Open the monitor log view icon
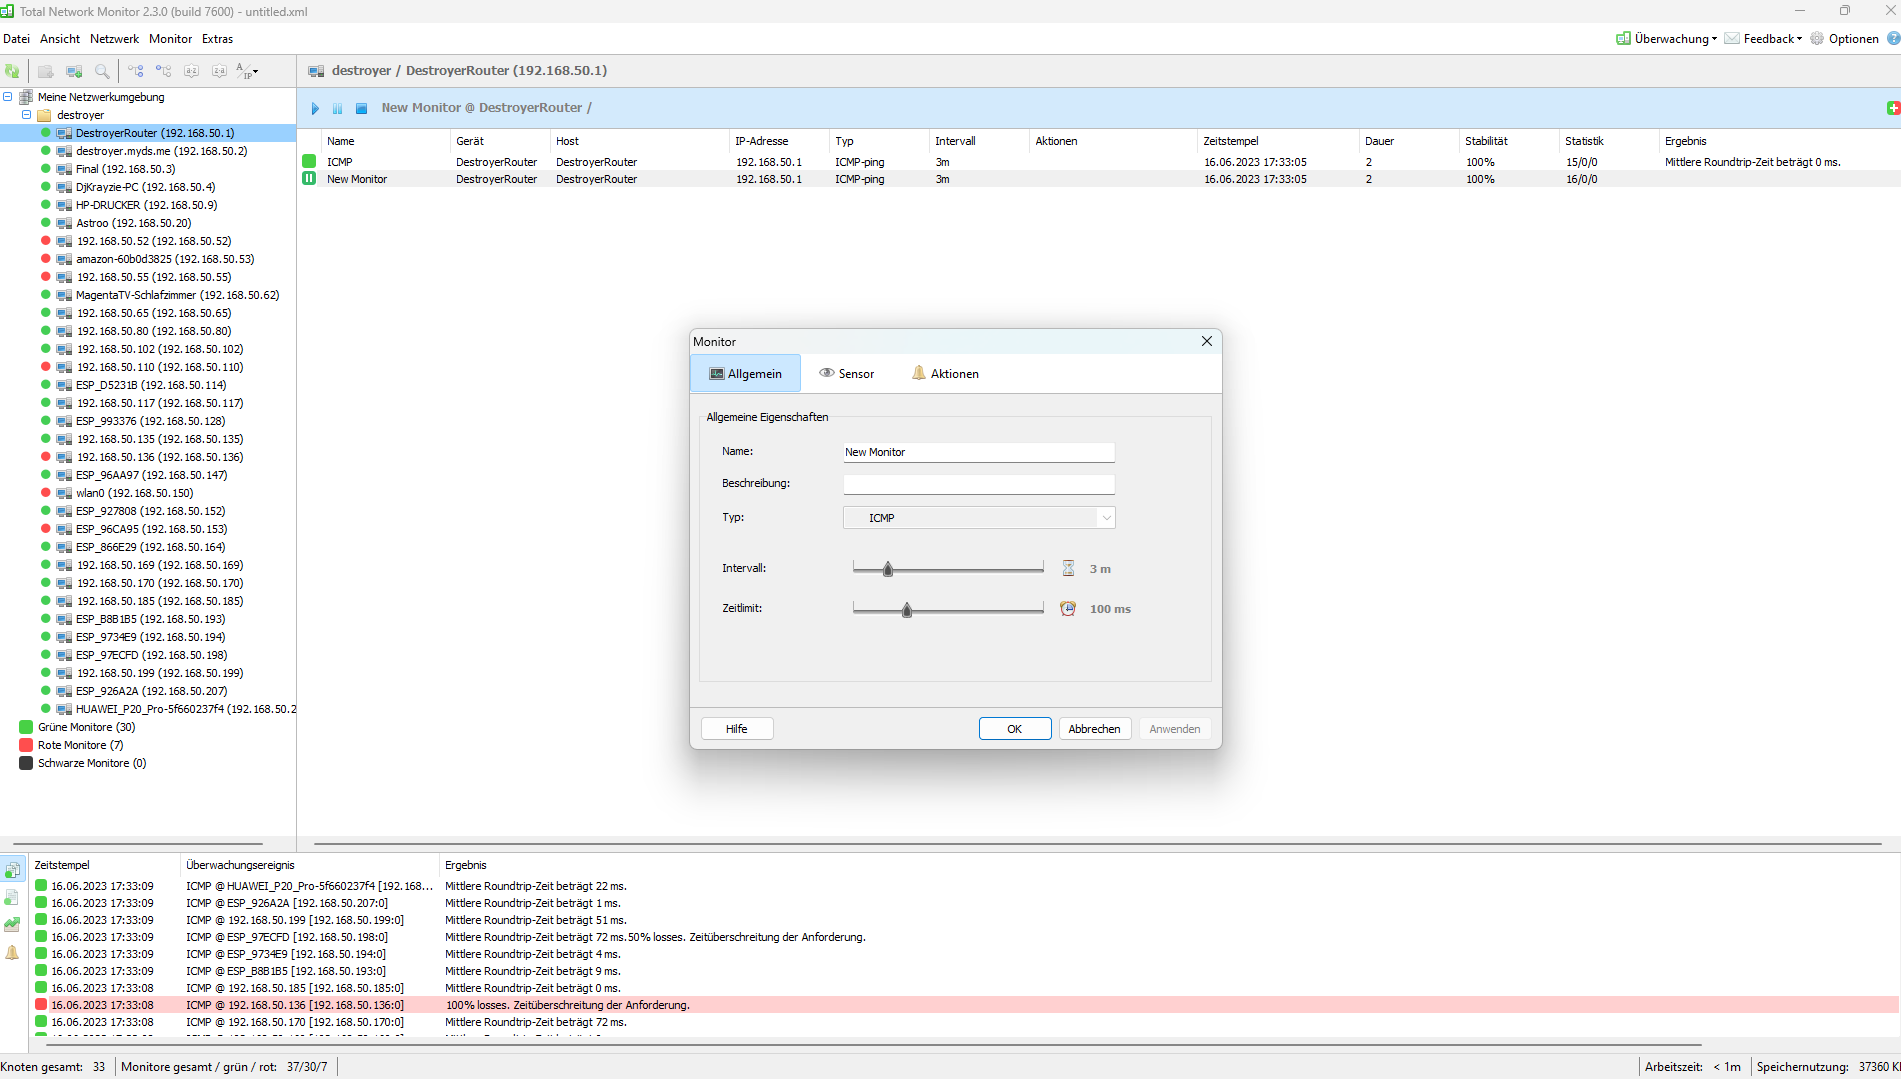1901x1079 pixels. pyautogui.click(x=12, y=870)
